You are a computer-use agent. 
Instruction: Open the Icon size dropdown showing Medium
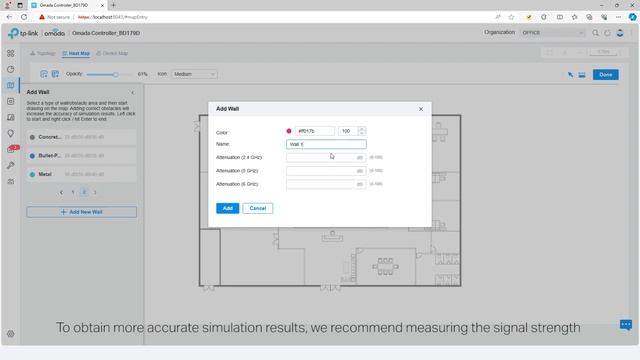[x=194, y=74]
